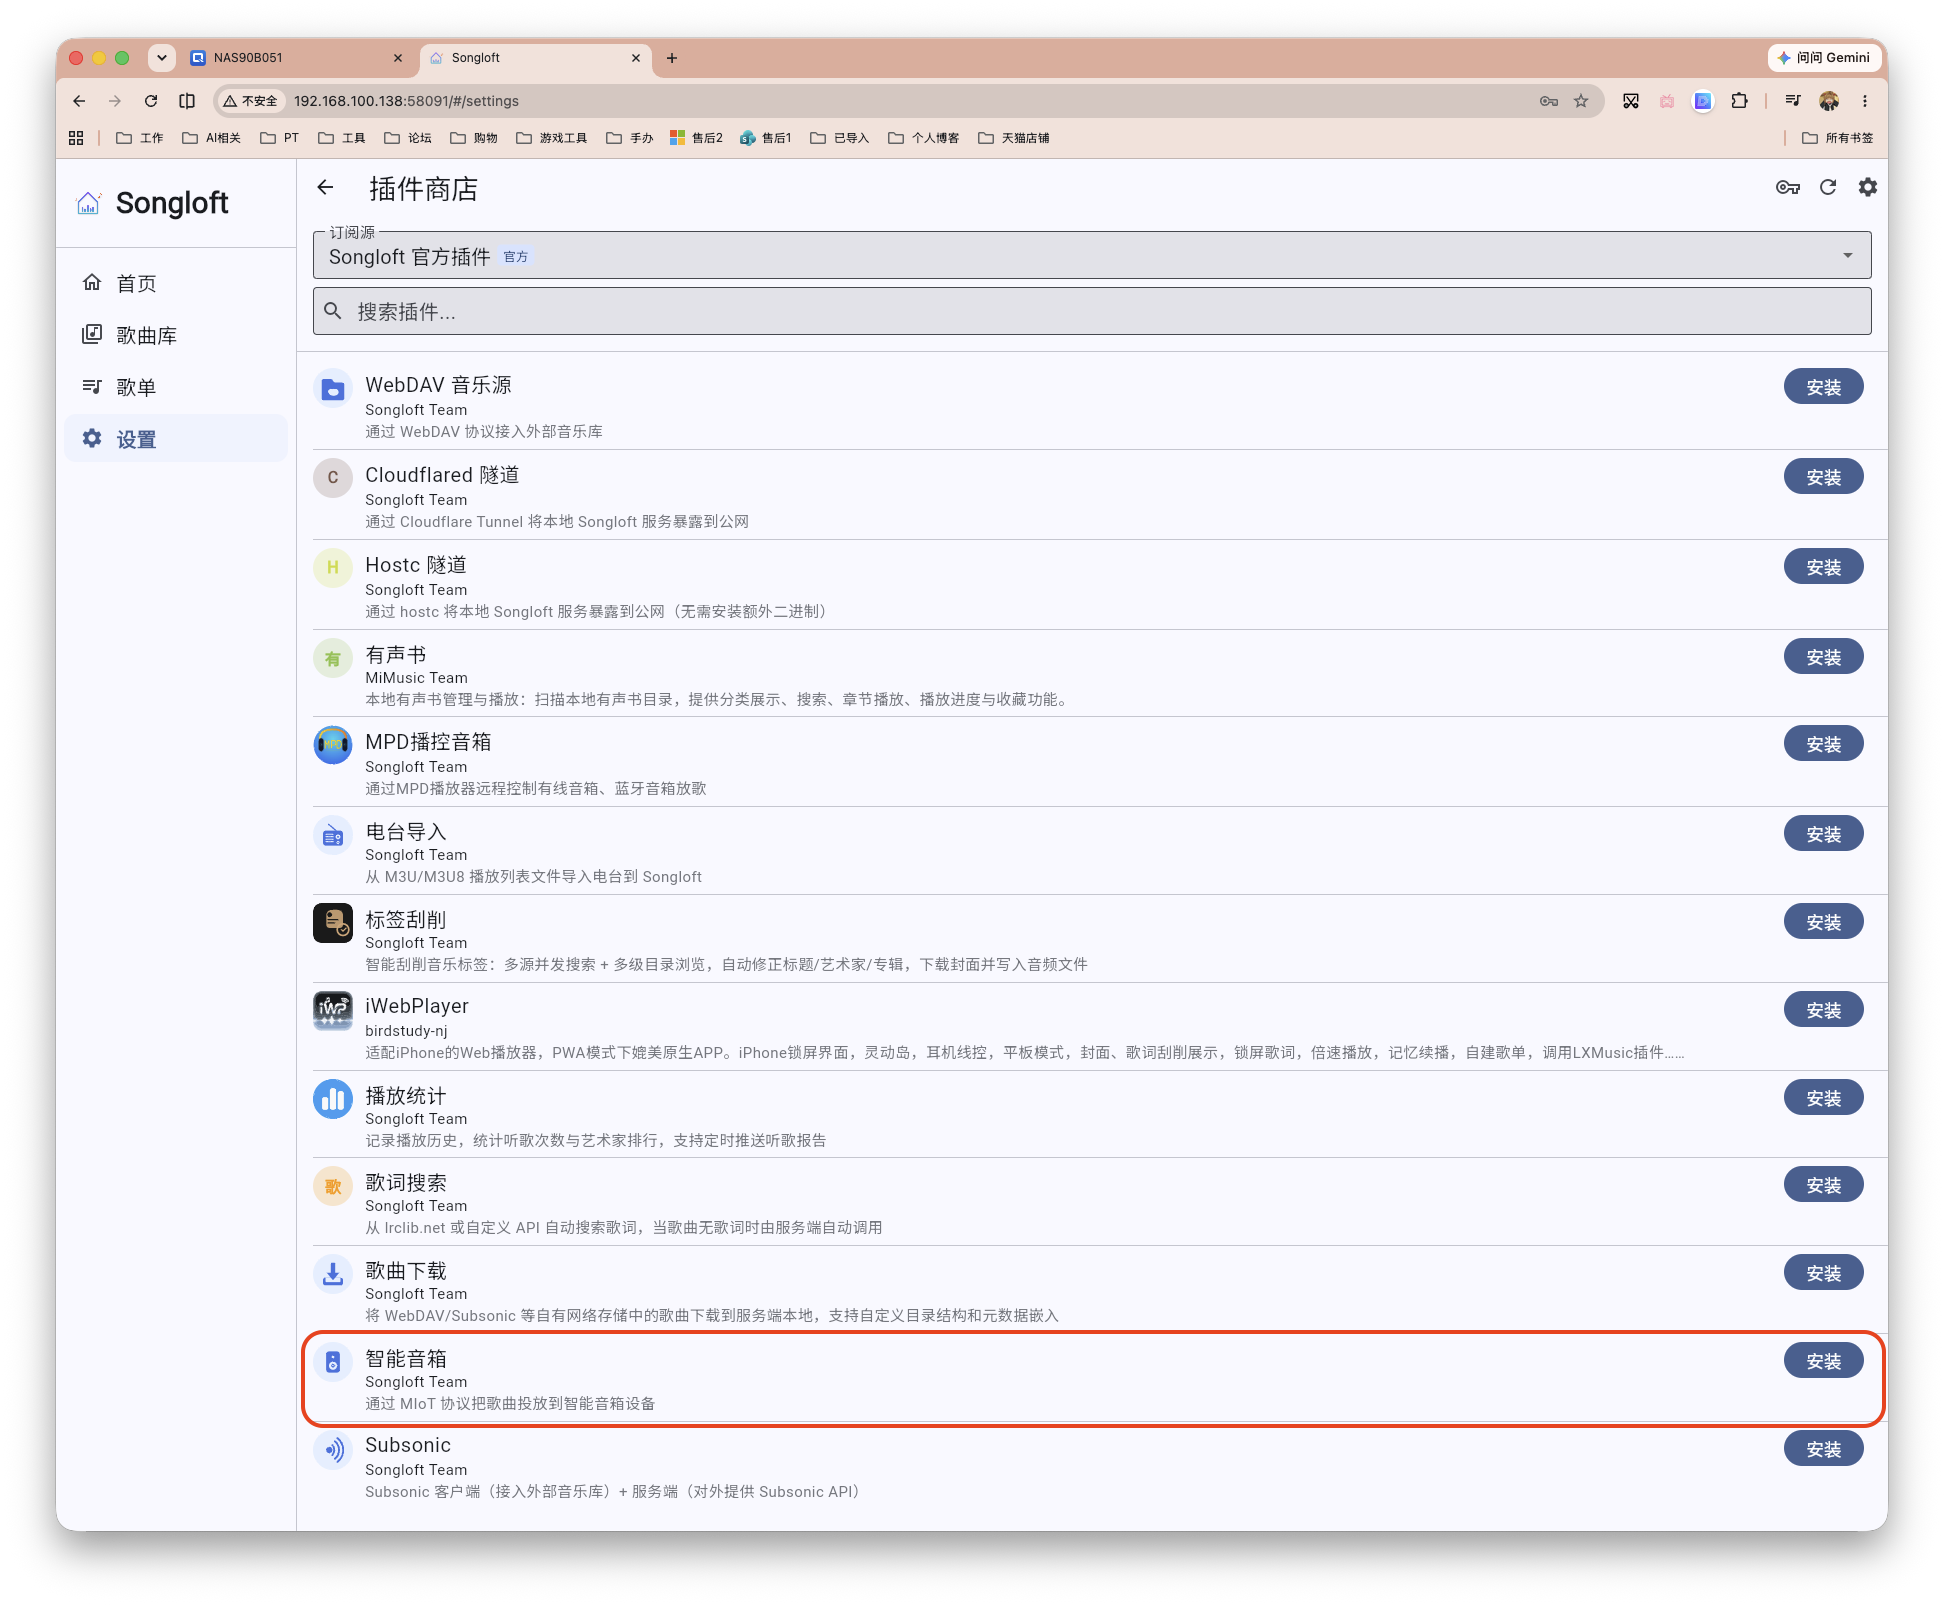
Task: Open the 个人博客 bookmarks folder
Action: tap(924, 138)
